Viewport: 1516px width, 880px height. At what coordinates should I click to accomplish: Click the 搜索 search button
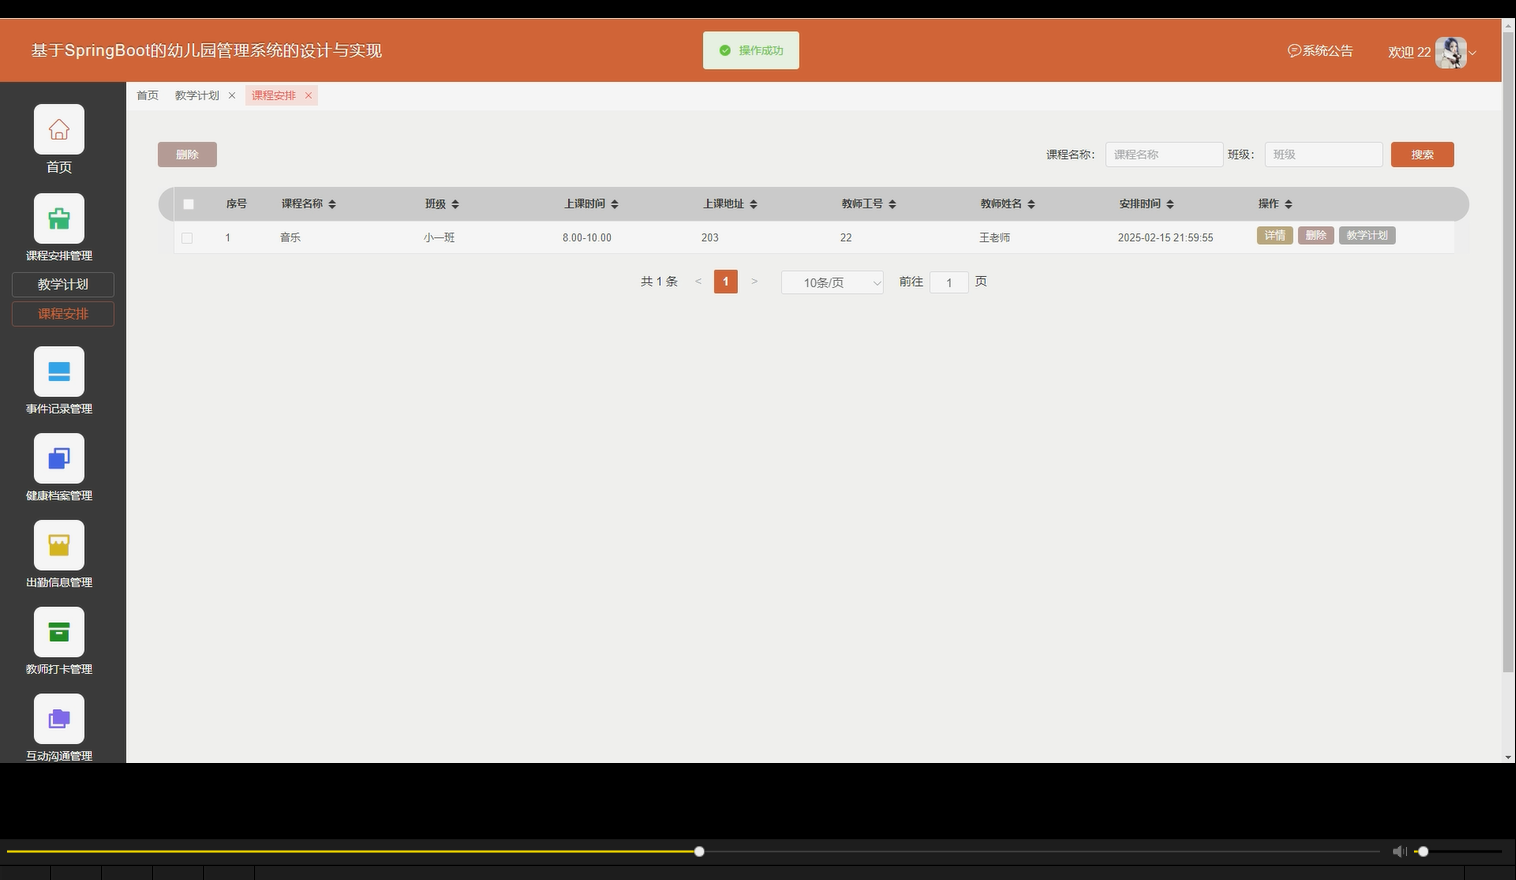[1422, 155]
